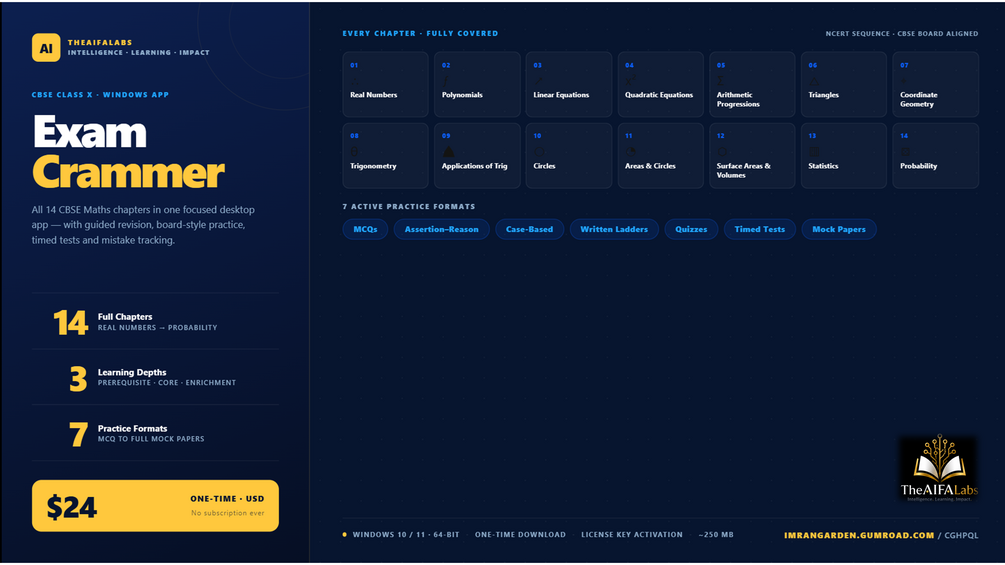Click the triangle icon in Applications of Trig

tap(449, 152)
